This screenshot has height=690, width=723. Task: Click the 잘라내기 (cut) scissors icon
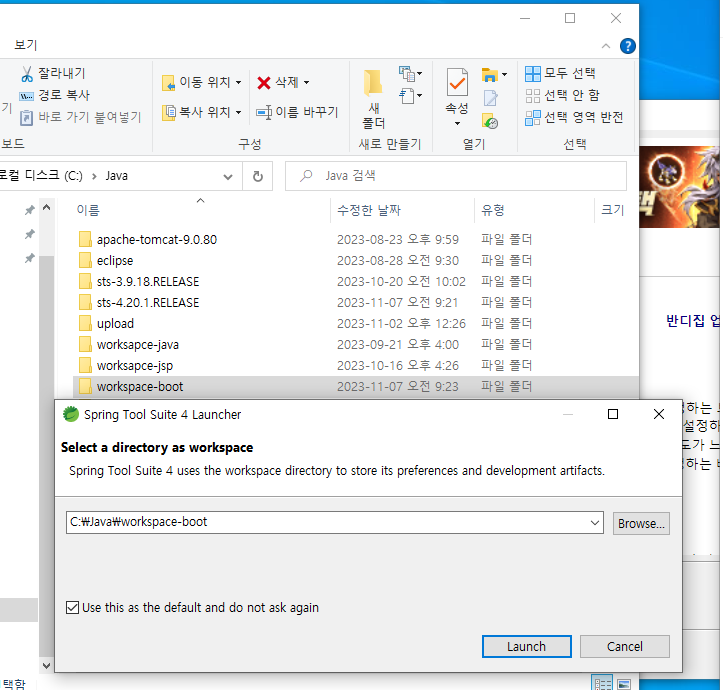tap(27, 73)
